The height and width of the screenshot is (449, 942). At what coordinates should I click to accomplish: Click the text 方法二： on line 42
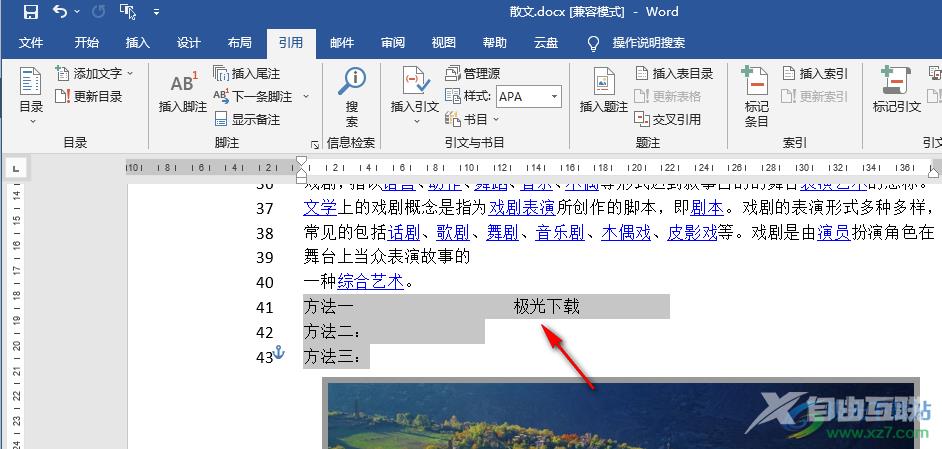click(x=333, y=332)
